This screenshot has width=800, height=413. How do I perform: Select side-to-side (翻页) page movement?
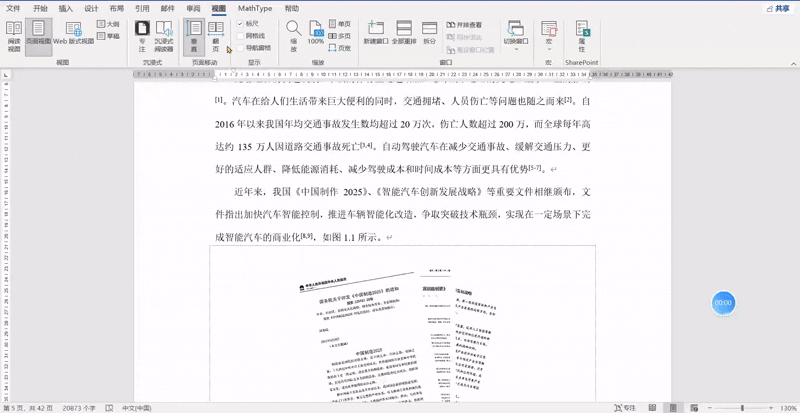coord(216,37)
